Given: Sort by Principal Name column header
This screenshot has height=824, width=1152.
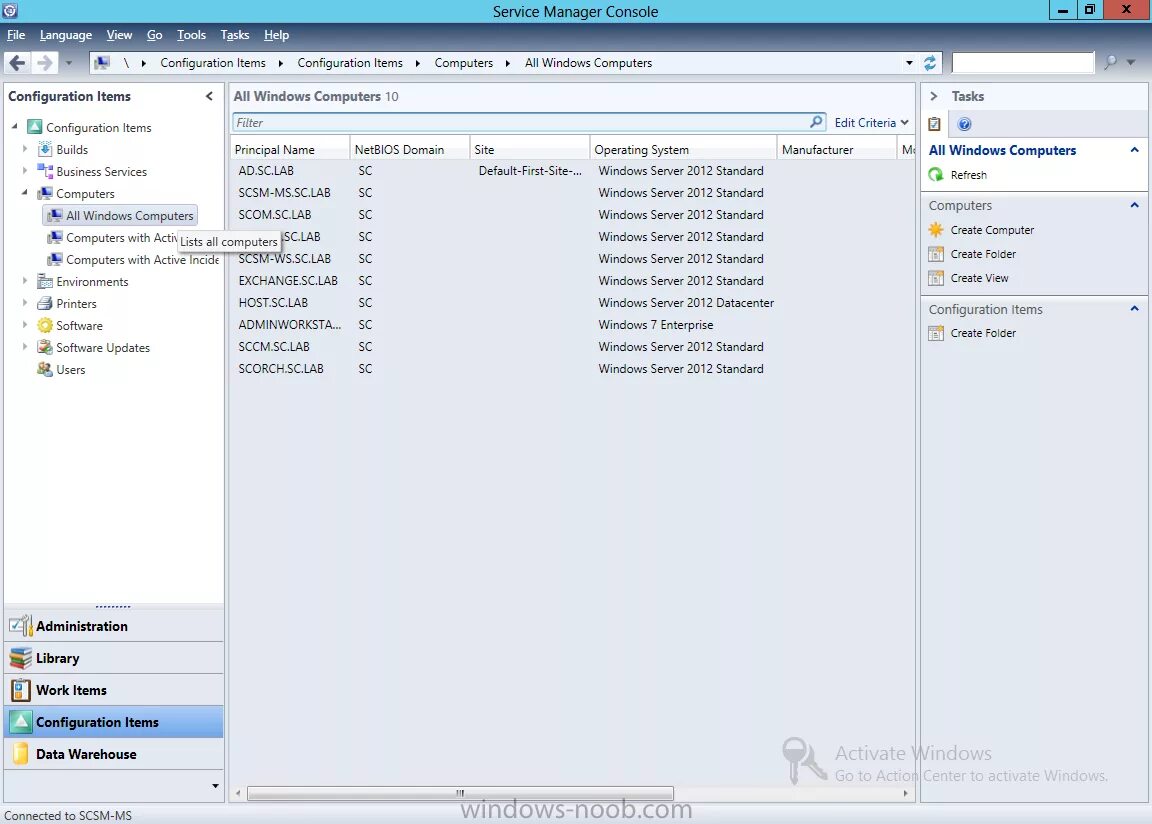Looking at the screenshot, I should (290, 150).
